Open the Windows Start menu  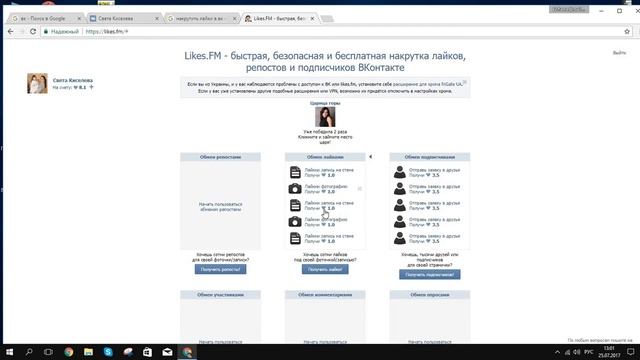pos(9,352)
